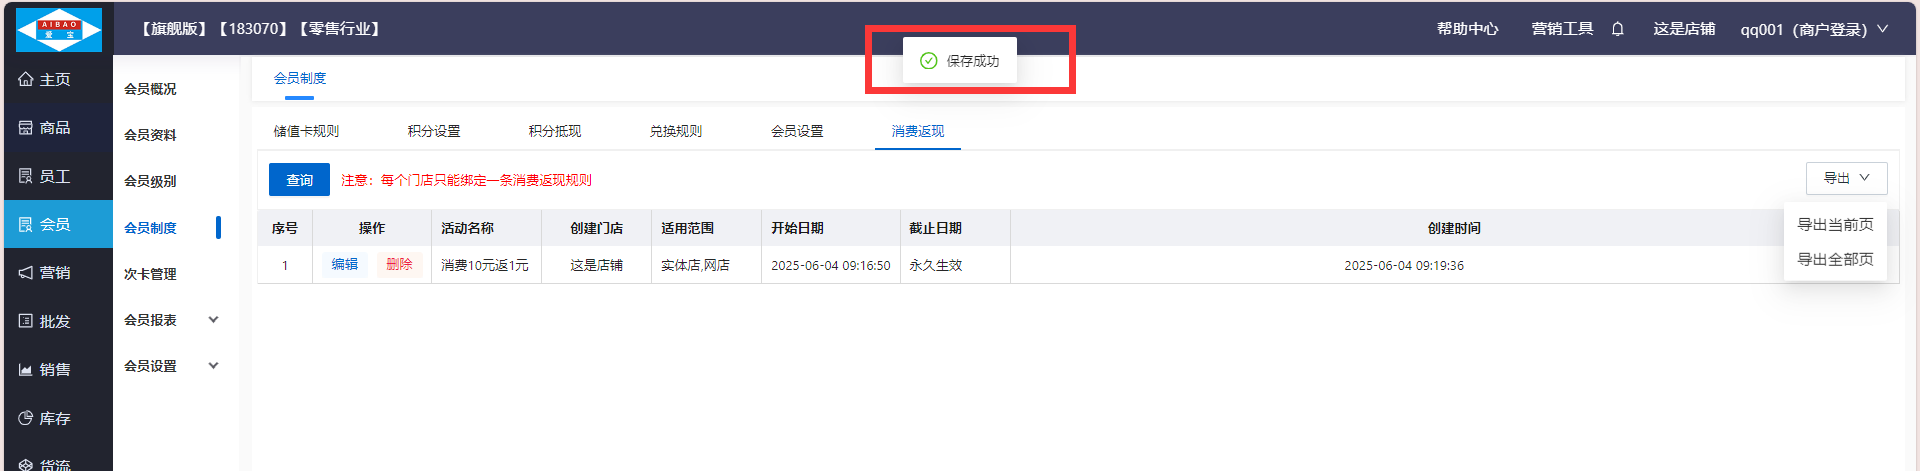Open the 会员 members icon in sidebar
The image size is (1920, 471).
(26, 224)
